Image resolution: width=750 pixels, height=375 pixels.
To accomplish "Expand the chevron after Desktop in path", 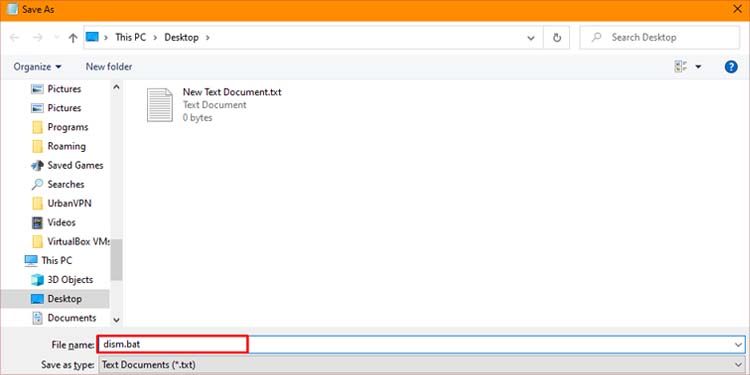I will coord(208,37).
